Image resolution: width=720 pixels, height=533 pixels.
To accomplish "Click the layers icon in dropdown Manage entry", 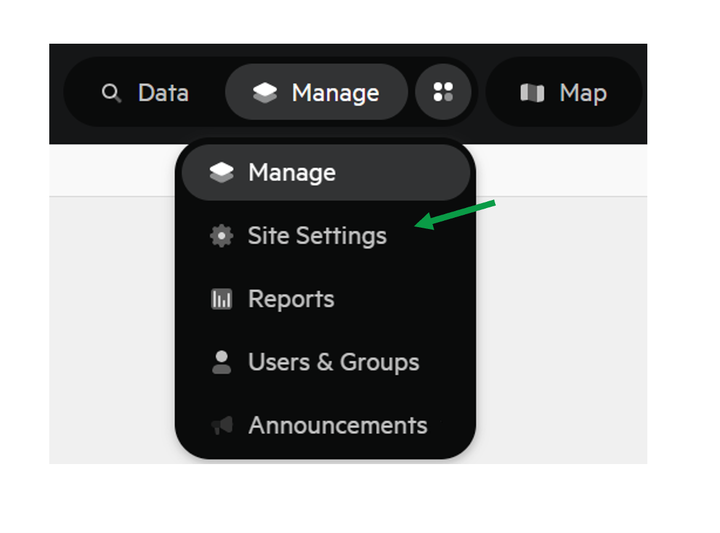I will tap(221, 173).
